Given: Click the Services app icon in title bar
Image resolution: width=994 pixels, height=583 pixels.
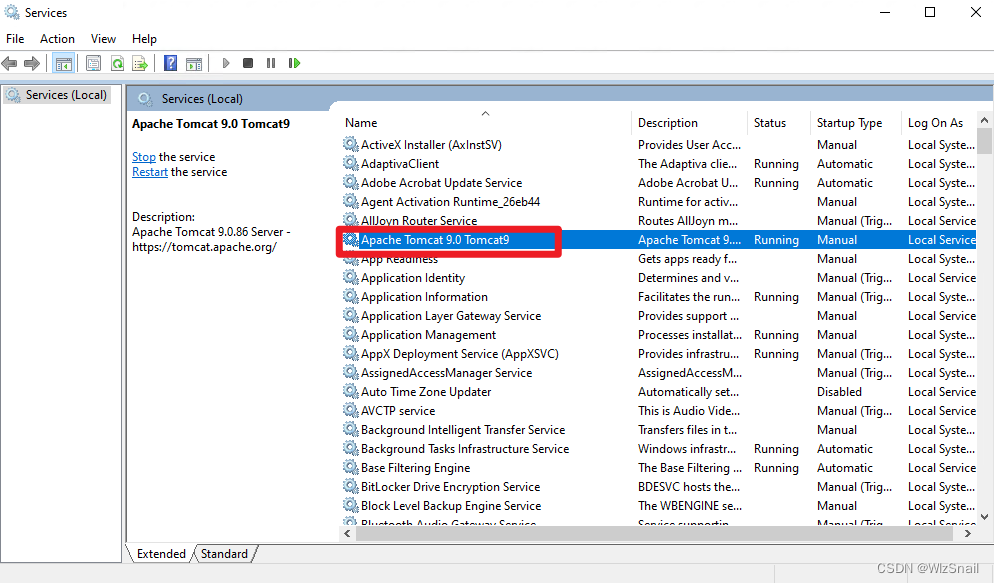Looking at the screenshot, I should [11, 12].
